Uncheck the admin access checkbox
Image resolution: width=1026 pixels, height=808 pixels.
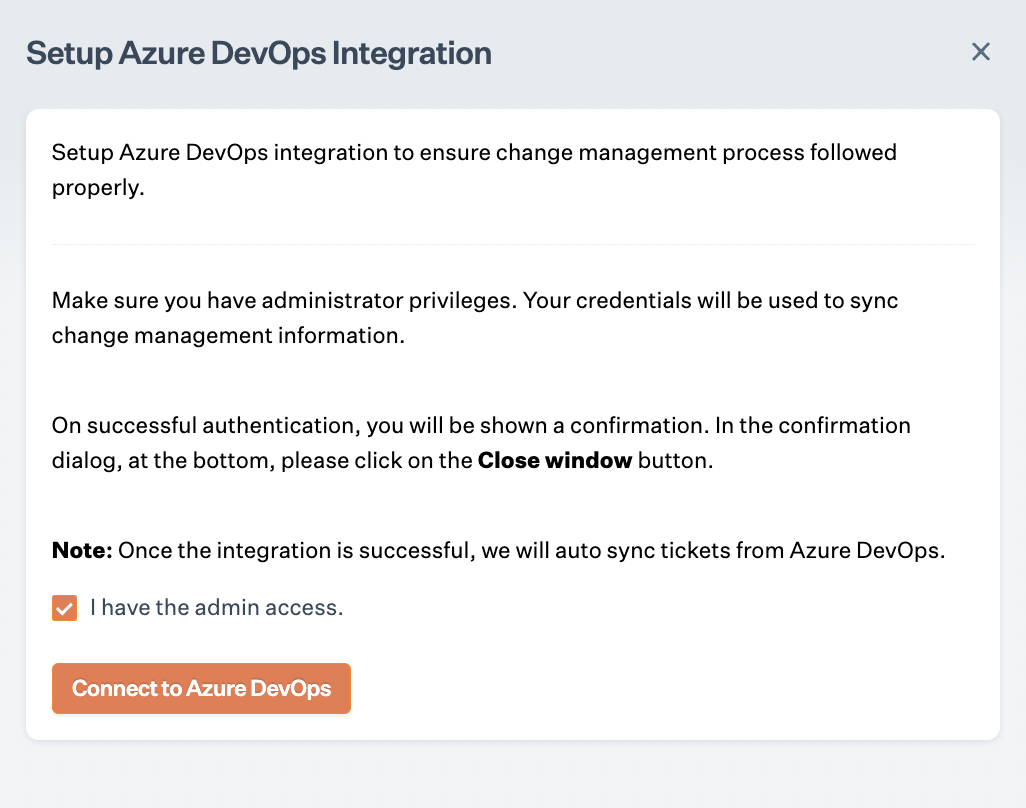coord(65,608)
